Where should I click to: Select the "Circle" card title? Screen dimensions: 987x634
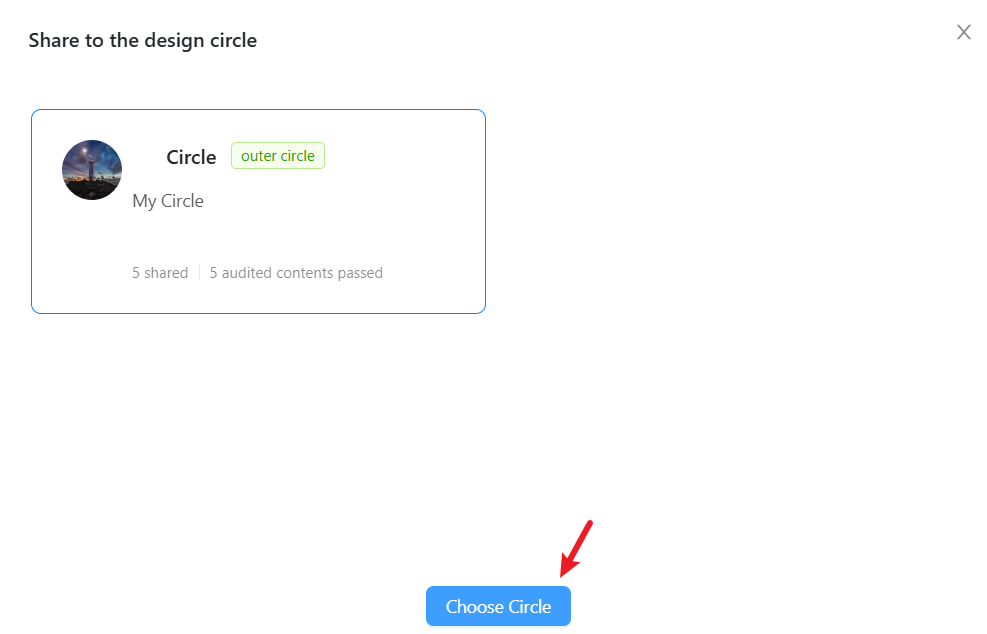coord(191,157)
